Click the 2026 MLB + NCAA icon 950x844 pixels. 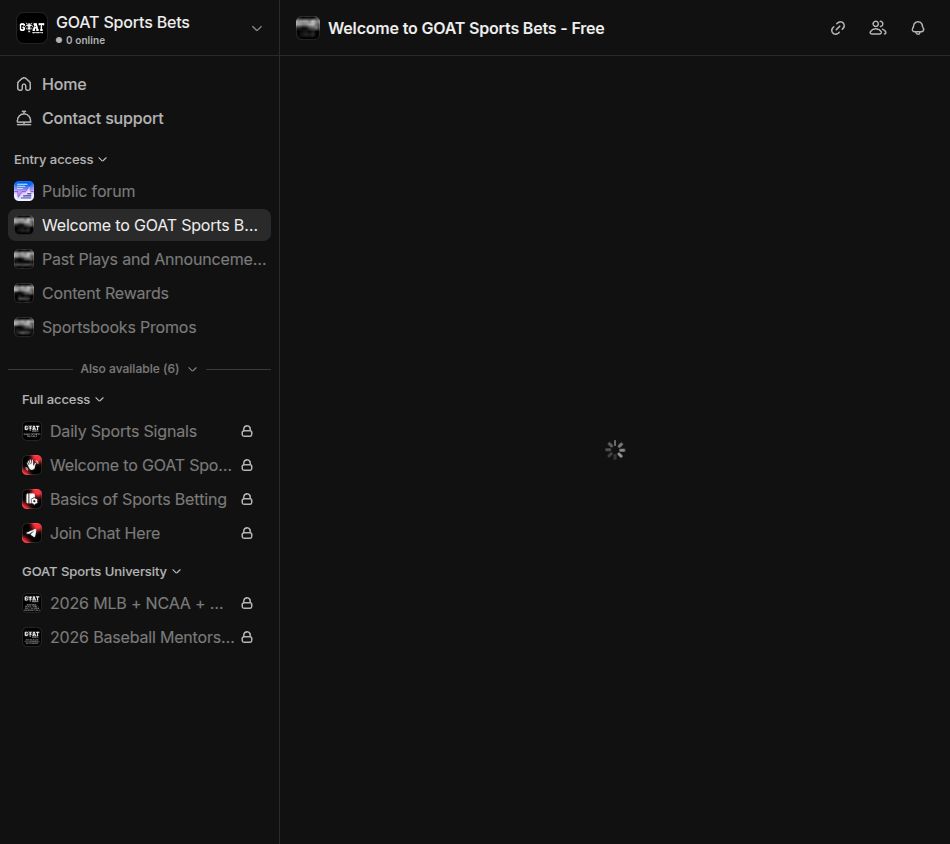point(32,603)
